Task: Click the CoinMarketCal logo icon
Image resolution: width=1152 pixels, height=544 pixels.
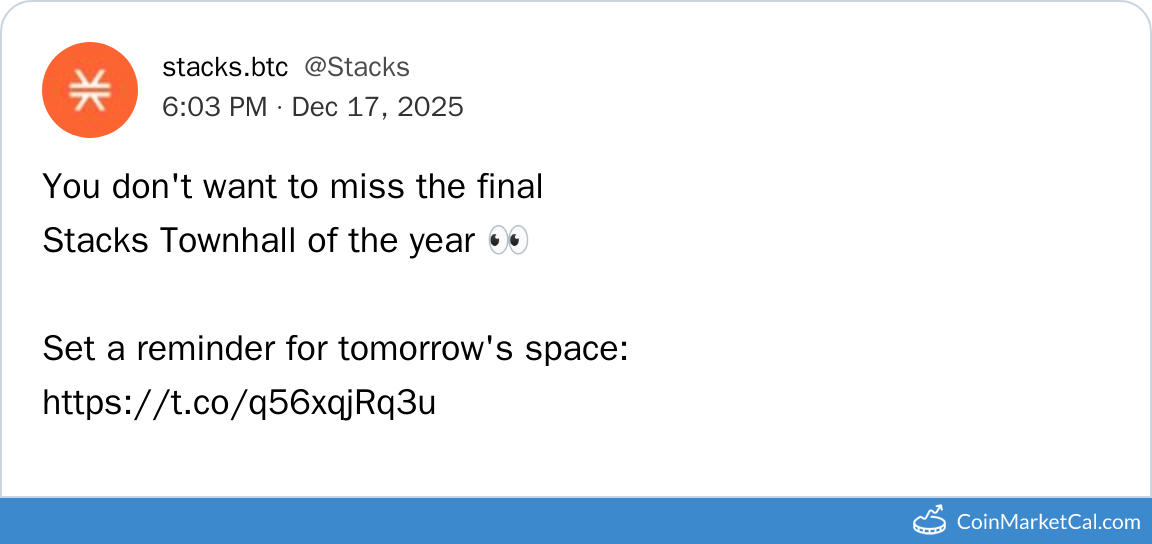Action: (x=930, y=520)
